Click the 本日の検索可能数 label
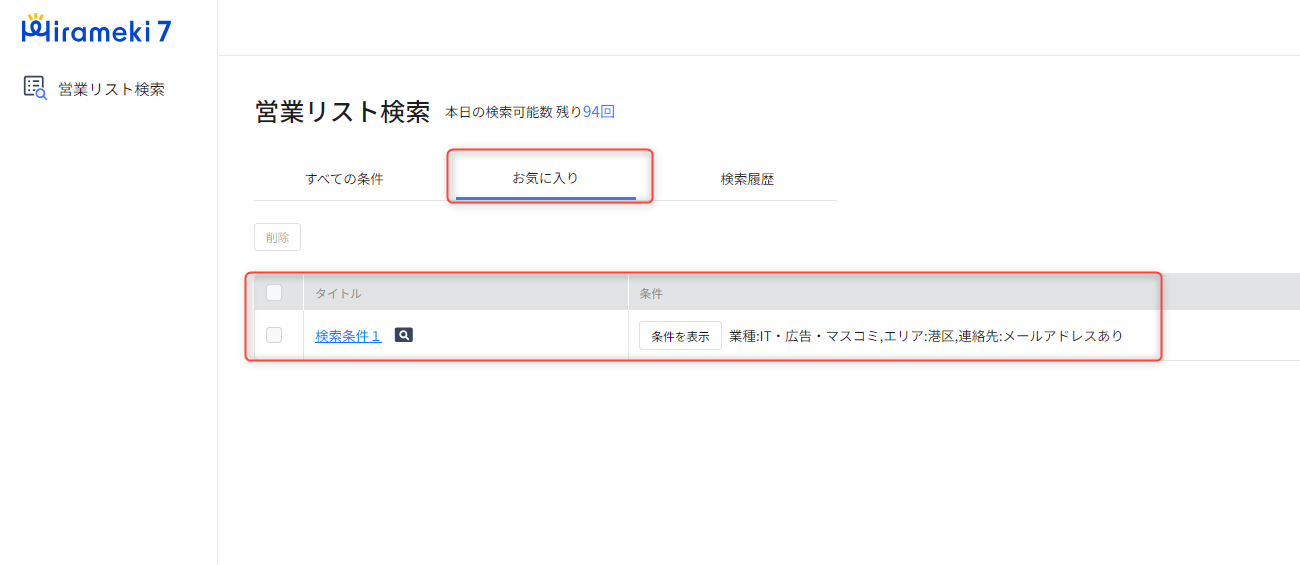 [x=499, y=112]
